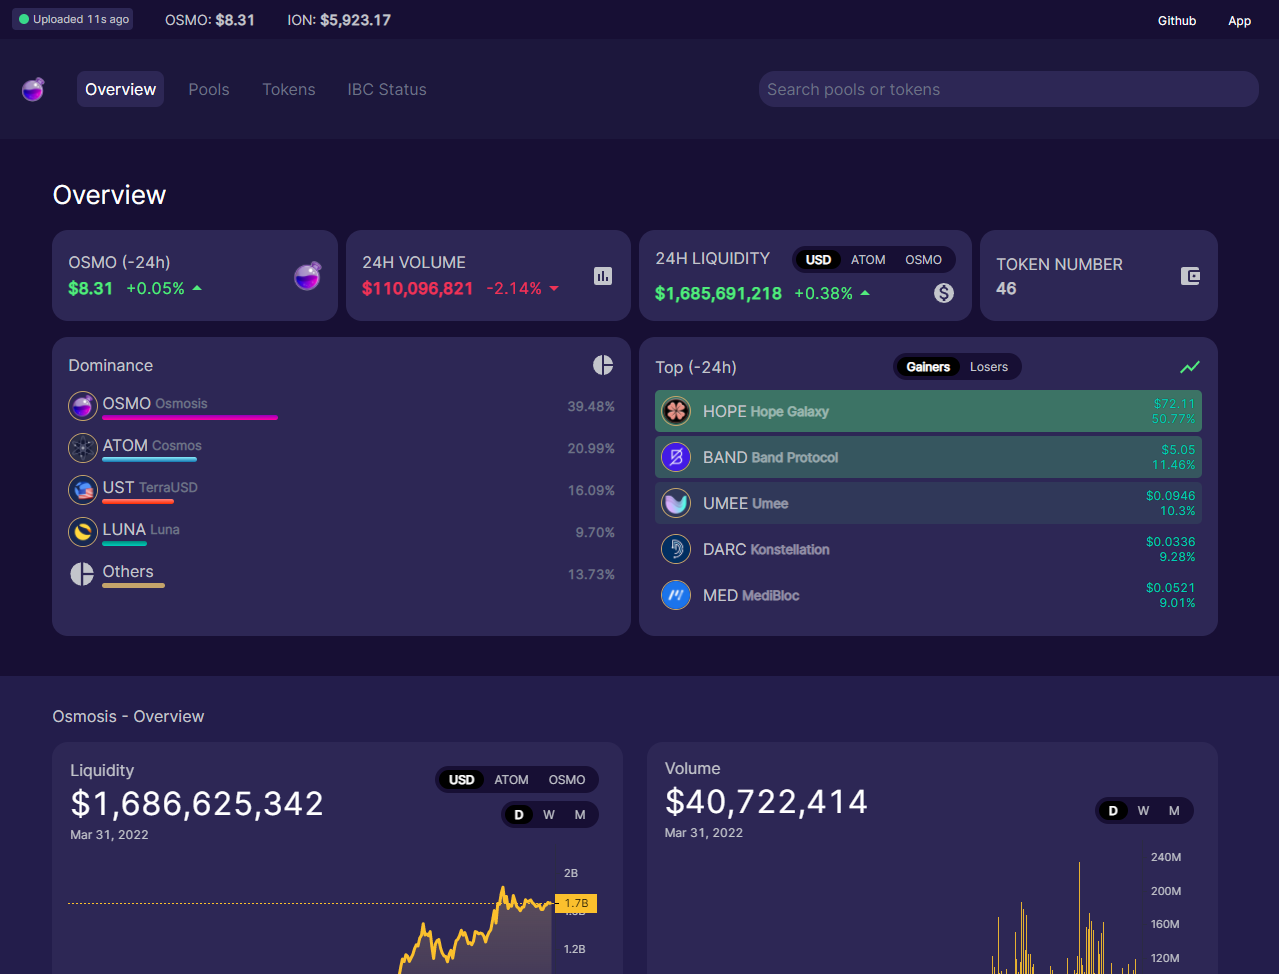The image size is (1279, 974).
Task: Click the BAND Protocol token icon
Action: point(676,457)
